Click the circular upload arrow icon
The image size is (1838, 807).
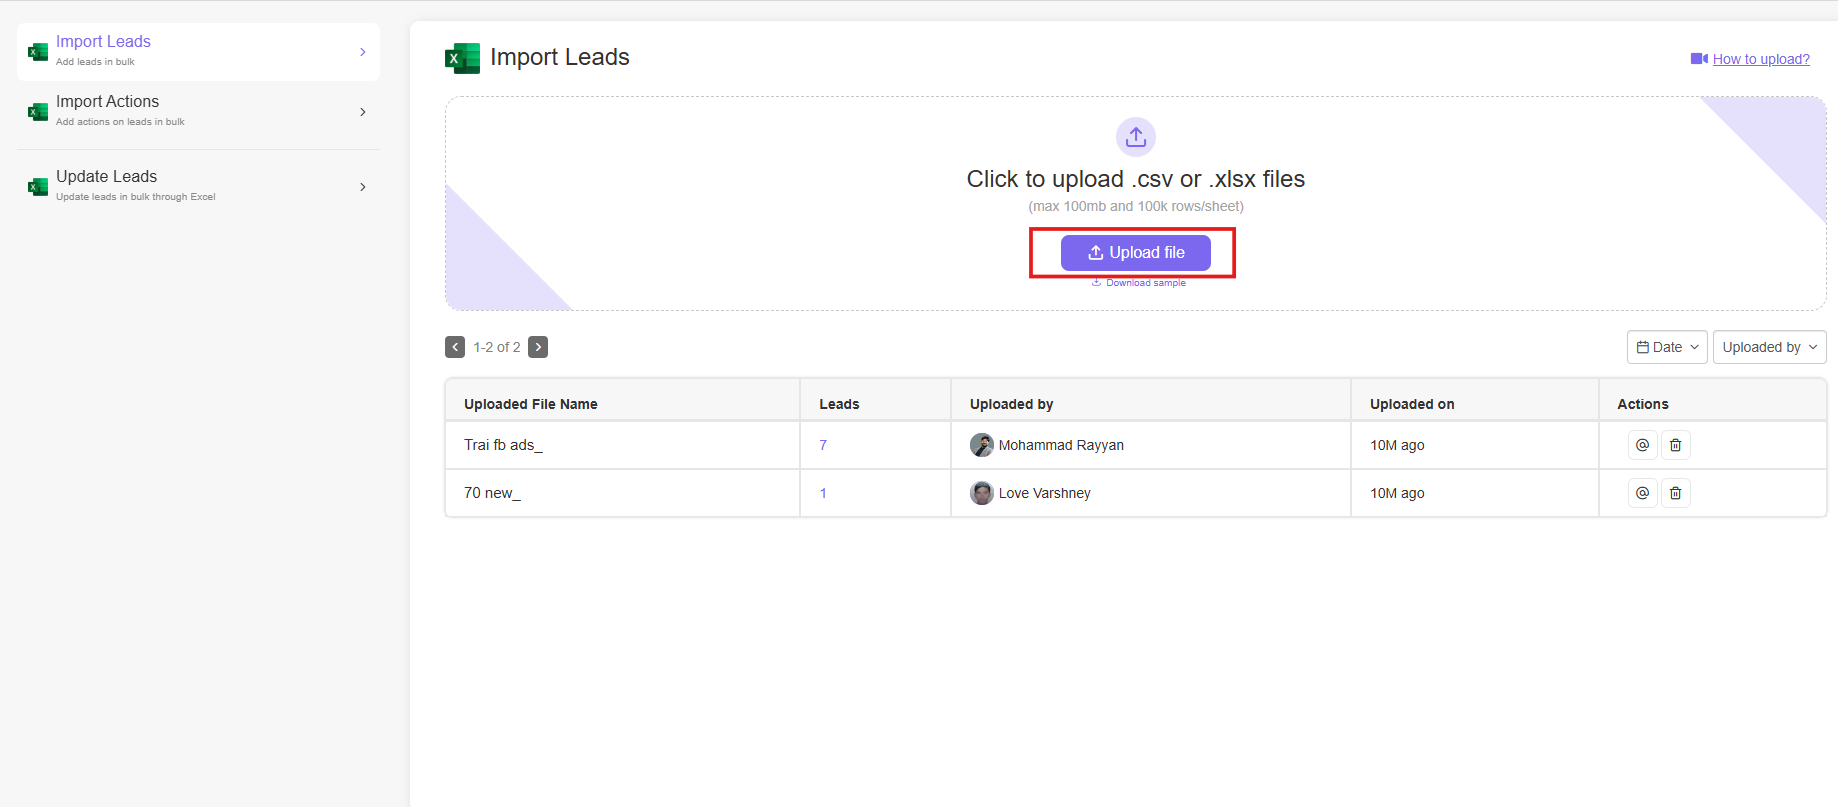1136,137
